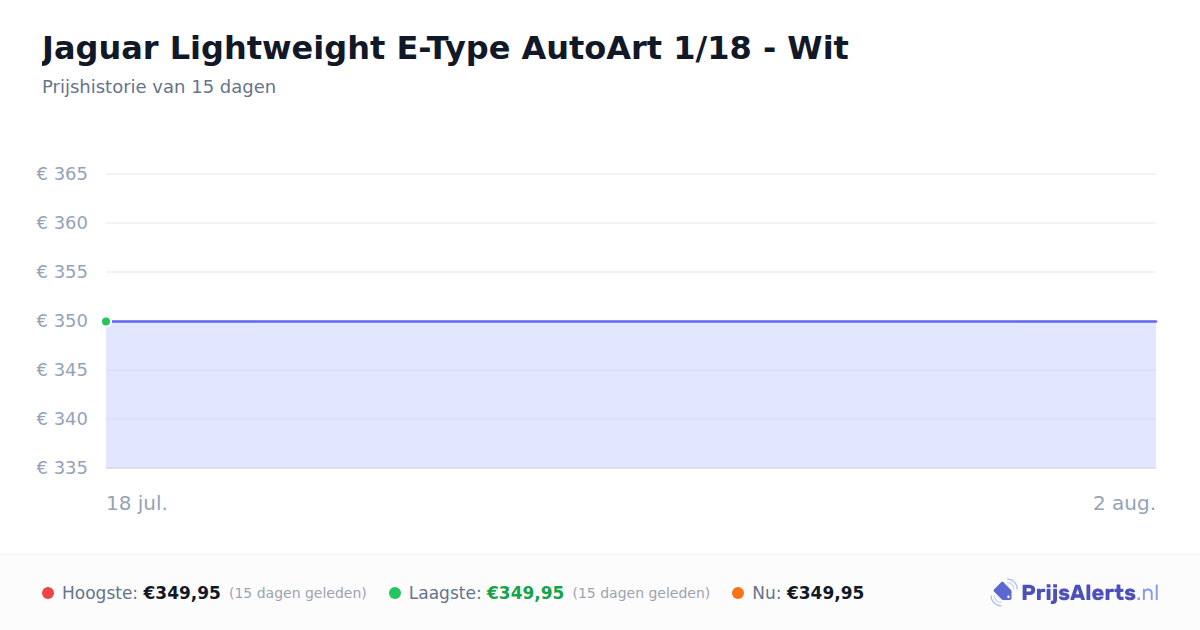Click the green Laagste legend dot
1200x630 pixels.
pyautogui.click(x=395, y=593)
